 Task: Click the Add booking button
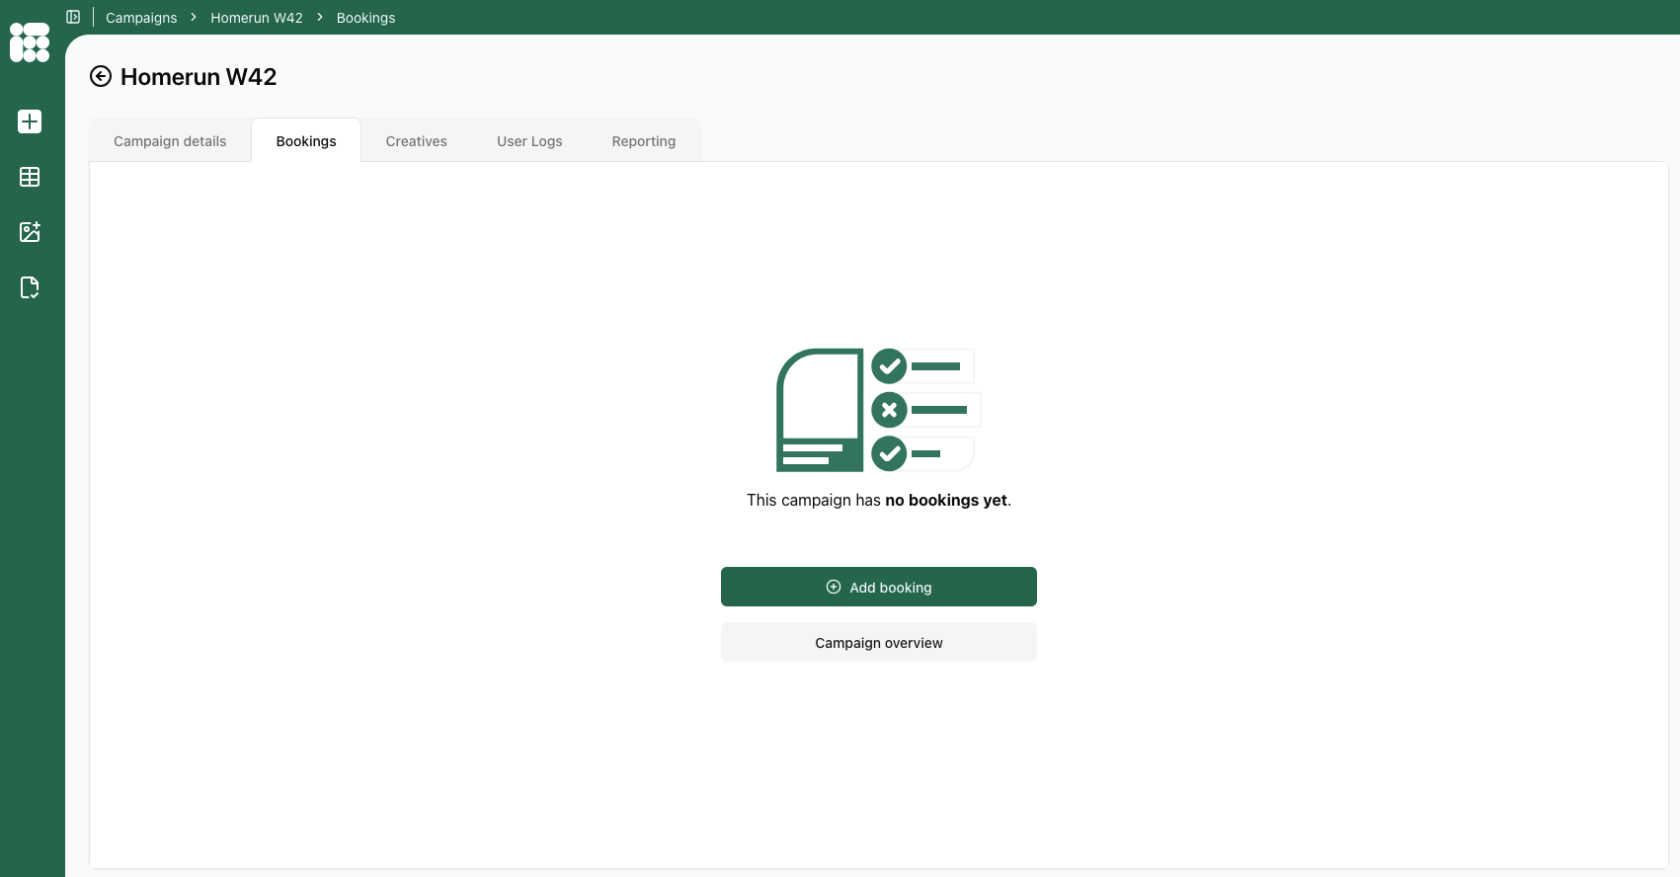[x=879, y=587]
